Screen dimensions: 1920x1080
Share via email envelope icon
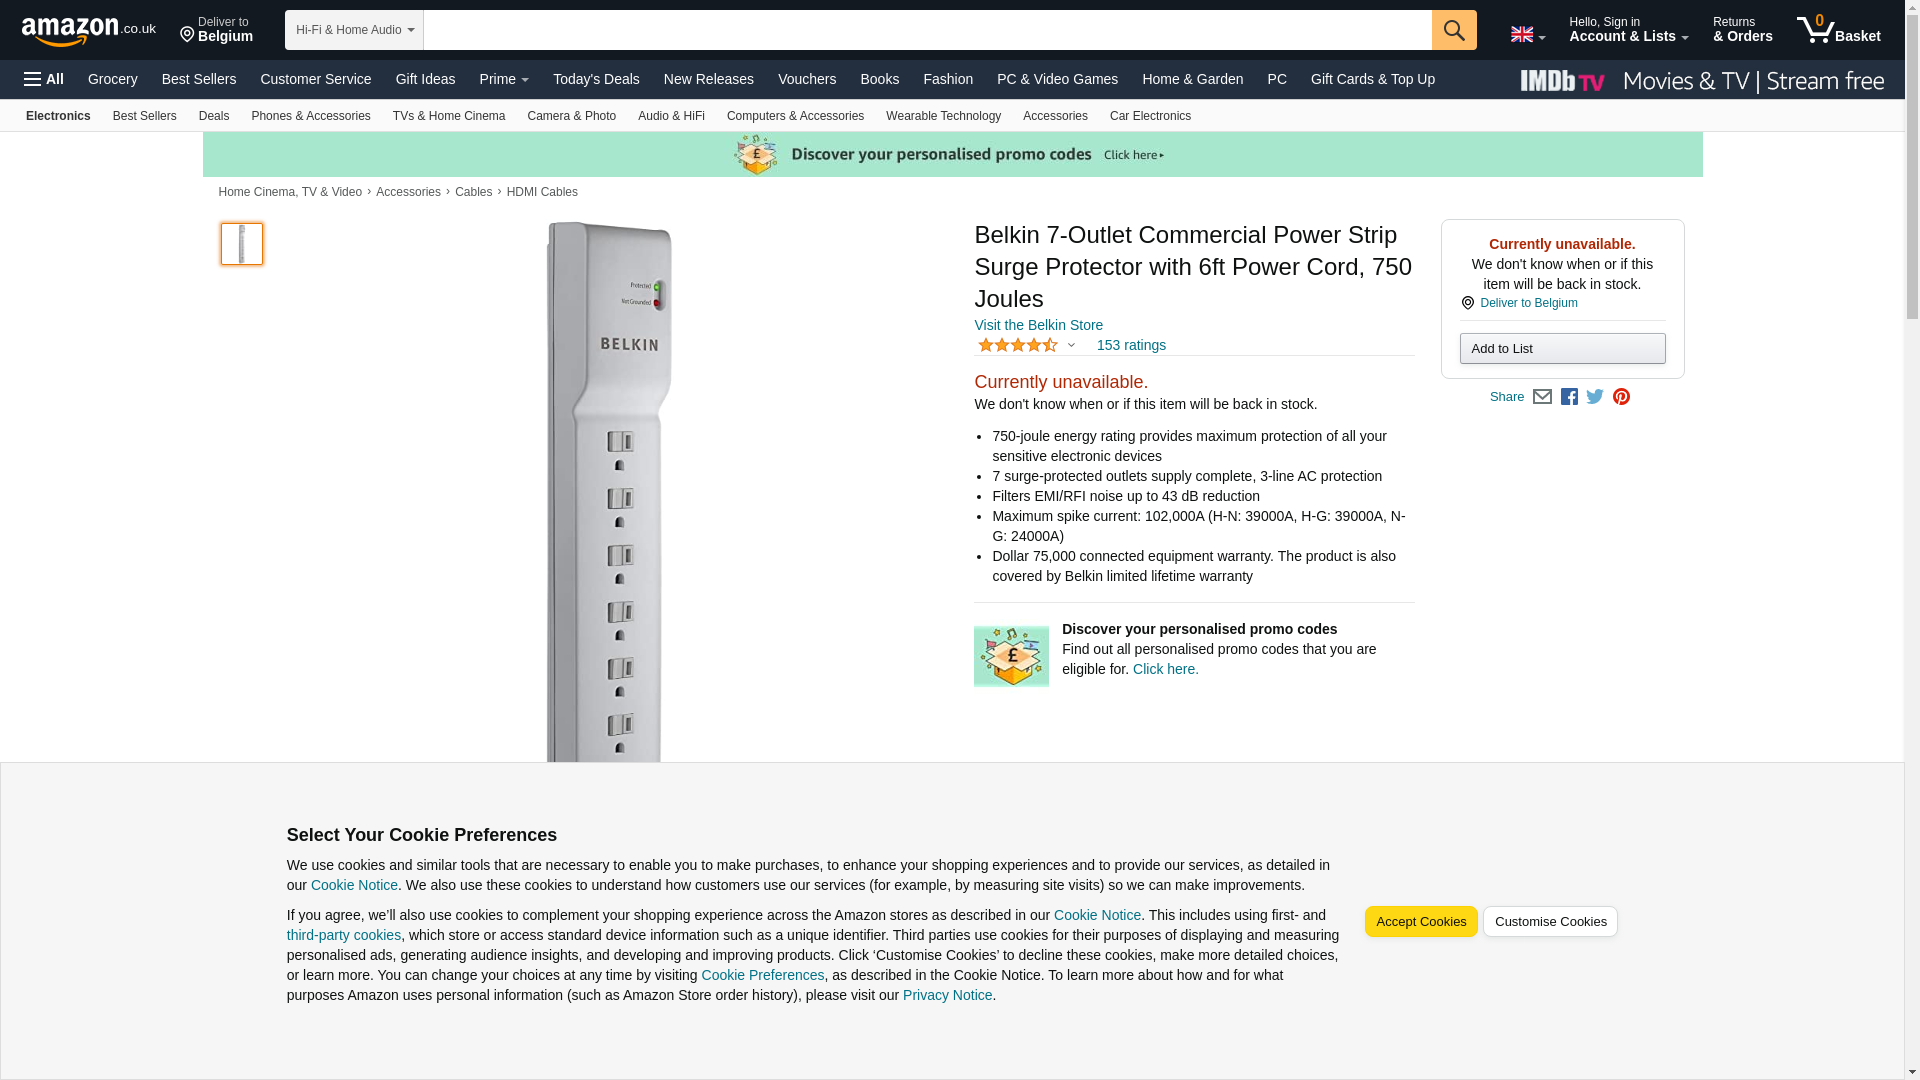tap(1542, 397)
